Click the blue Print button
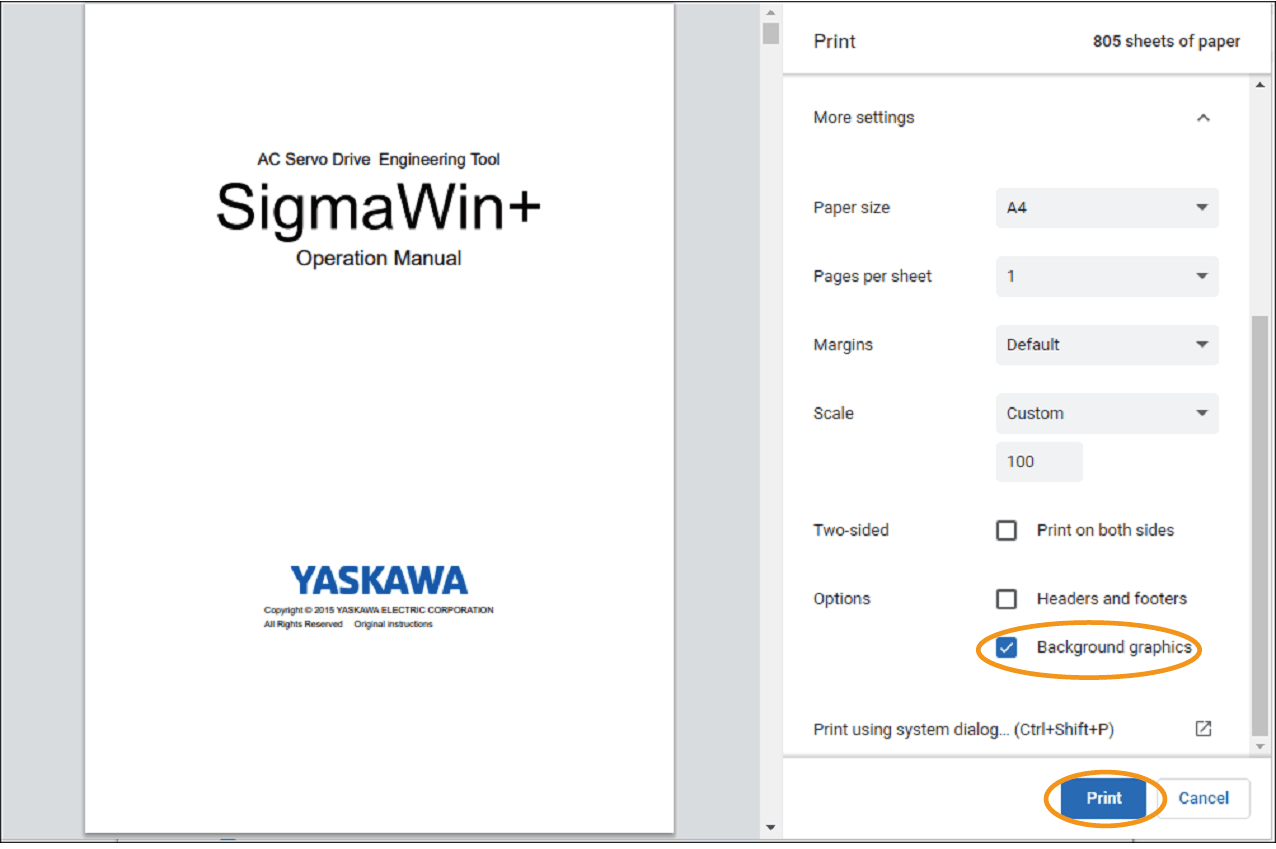 [1104, 798]
